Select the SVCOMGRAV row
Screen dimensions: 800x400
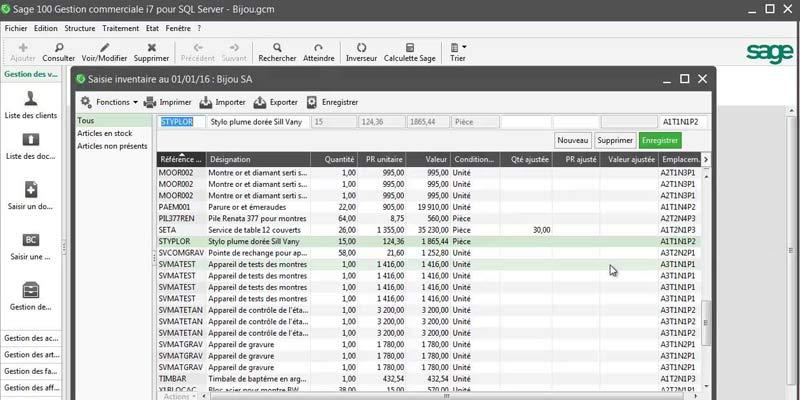click(x=429, y=253)
